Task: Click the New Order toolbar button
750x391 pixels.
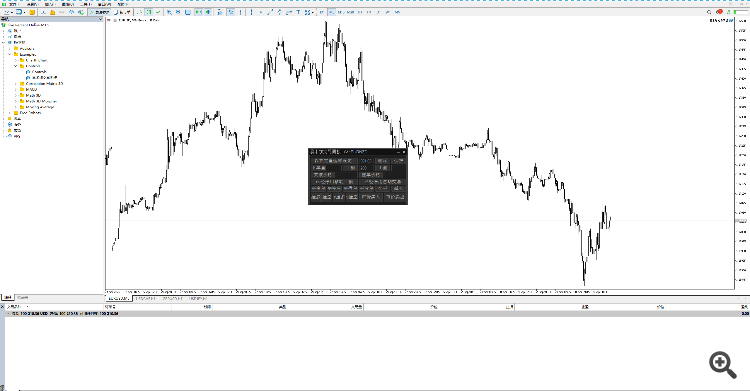Action: click(x=122, y=12)
